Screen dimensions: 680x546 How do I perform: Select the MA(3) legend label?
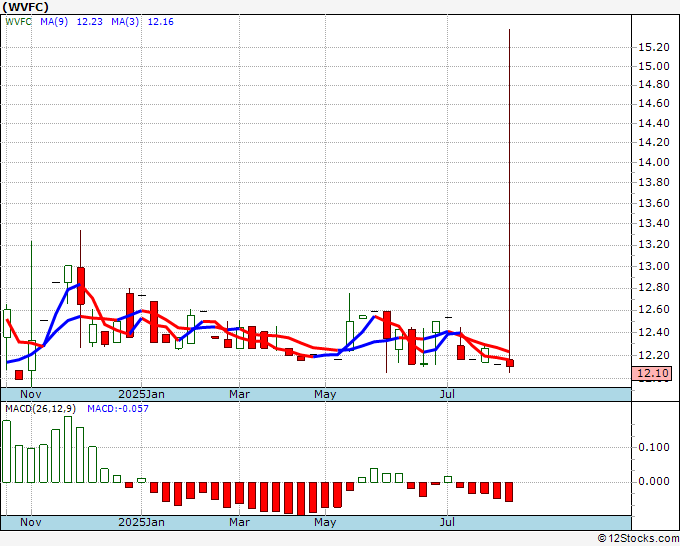tap(125, 23)
